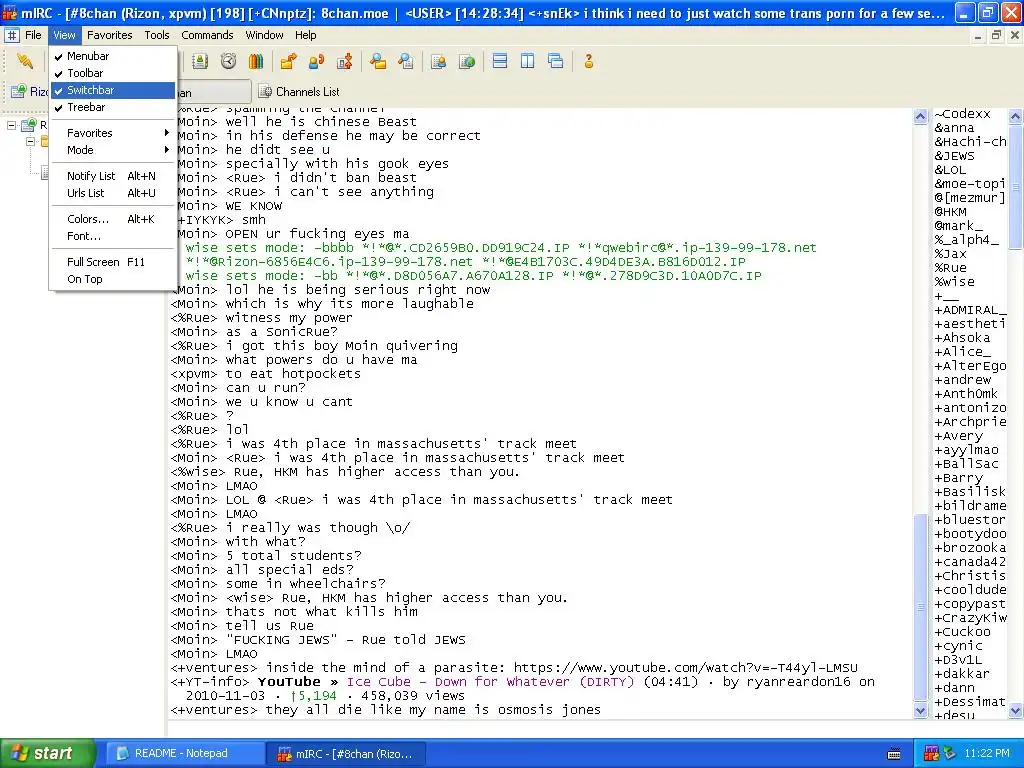Open the Received Files toolbar icon
The image size is (1024, 768).
377,61
